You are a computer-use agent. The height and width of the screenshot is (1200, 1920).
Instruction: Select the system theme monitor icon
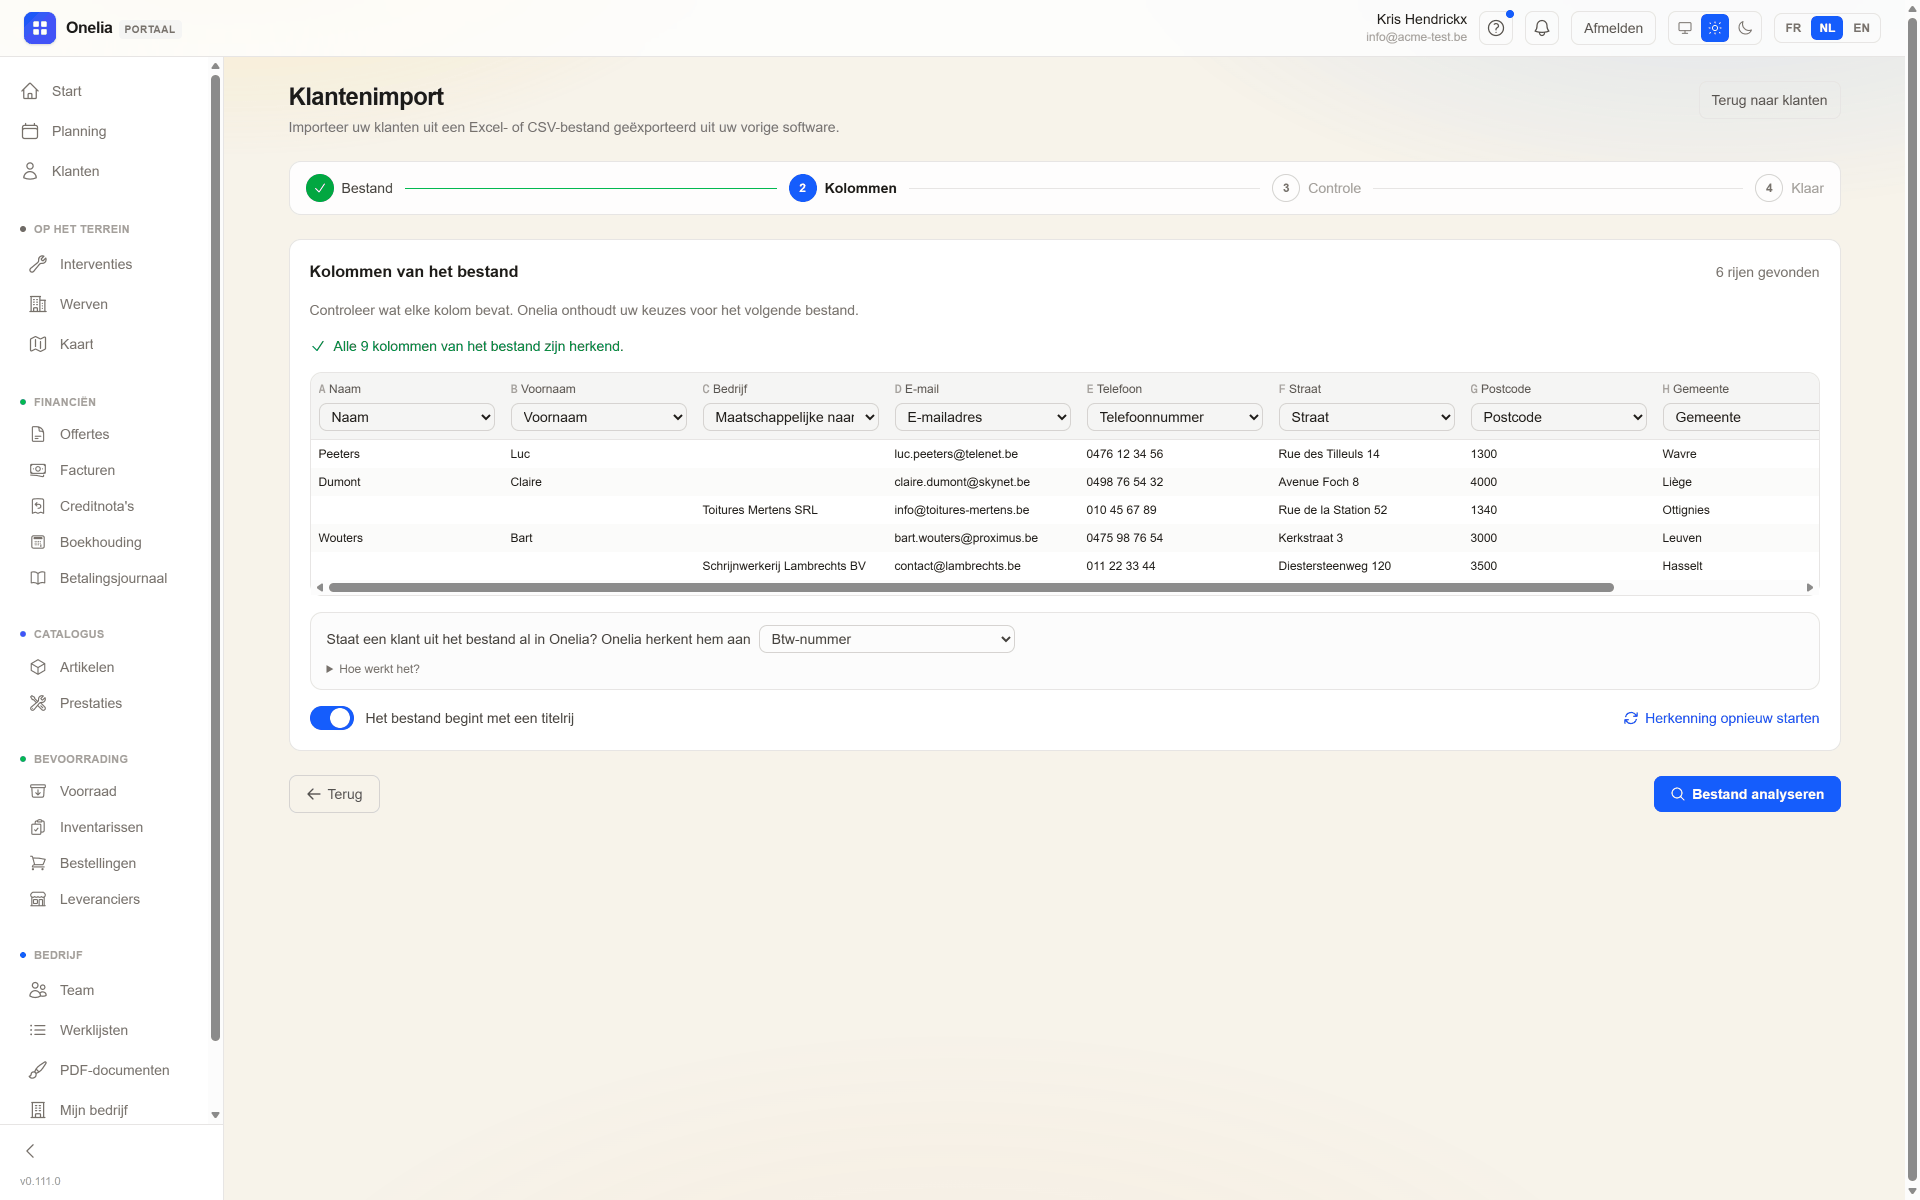[x=1685, y=28]
